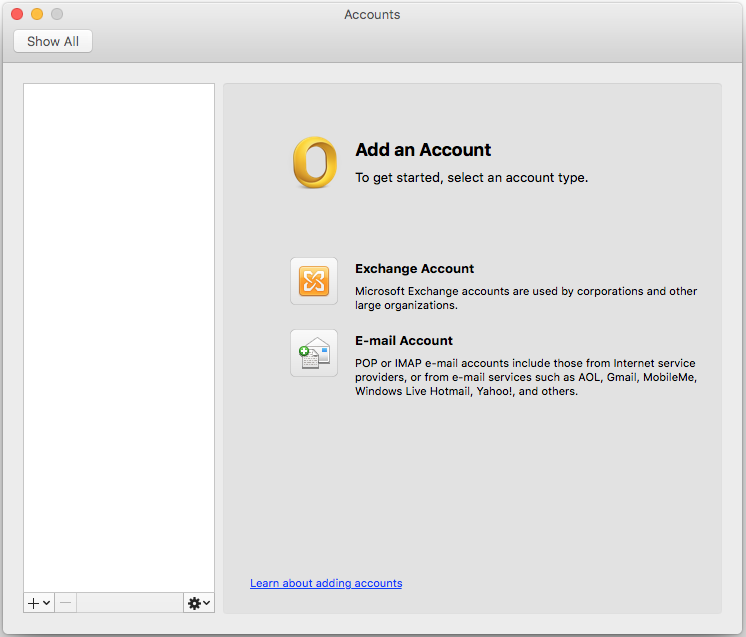Click the empty accounts list pane

[119, 338]
